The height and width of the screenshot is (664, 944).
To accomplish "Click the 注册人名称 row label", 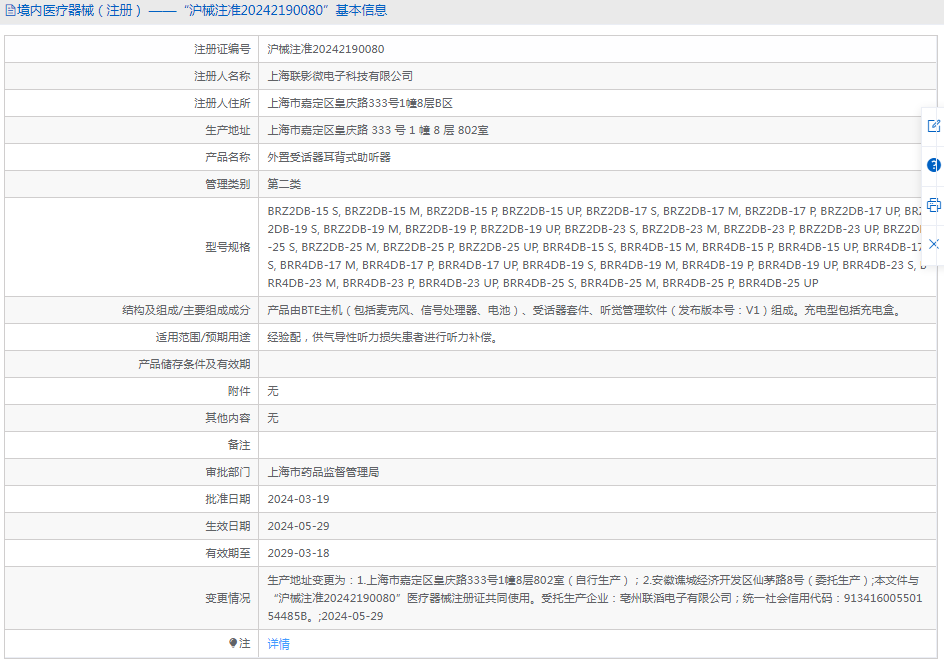I will coord(222,76).
